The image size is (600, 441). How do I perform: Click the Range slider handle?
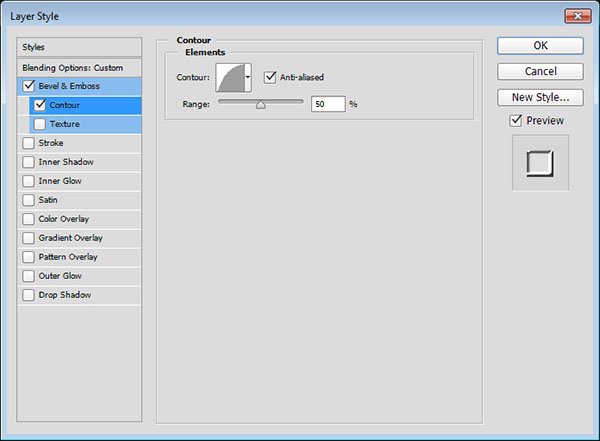click(x=261, y=105)
